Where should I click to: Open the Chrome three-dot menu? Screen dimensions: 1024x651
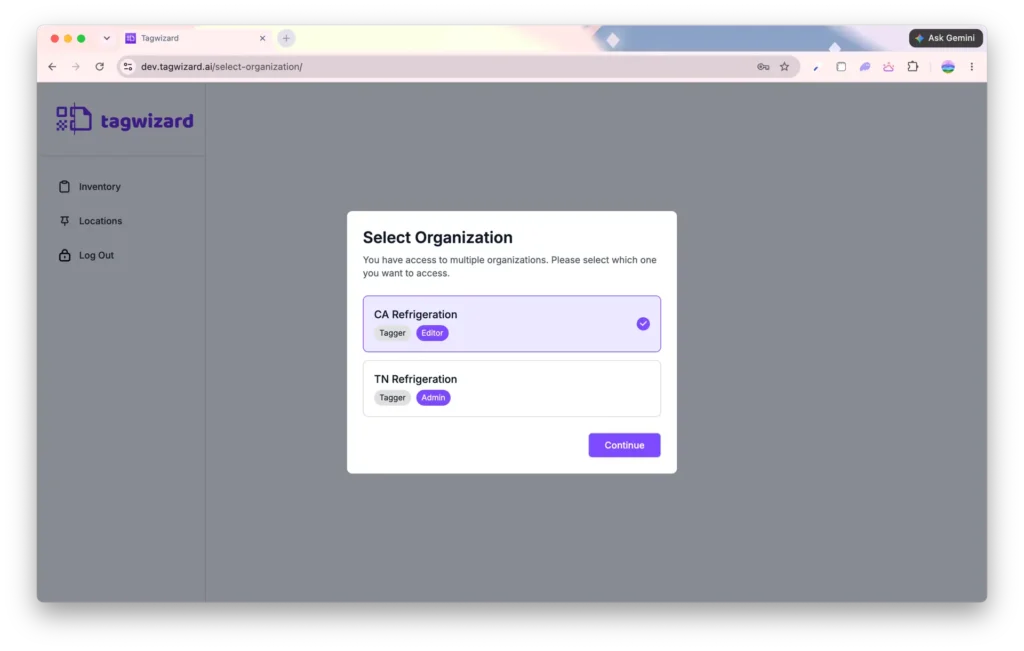tap(971, 67)
